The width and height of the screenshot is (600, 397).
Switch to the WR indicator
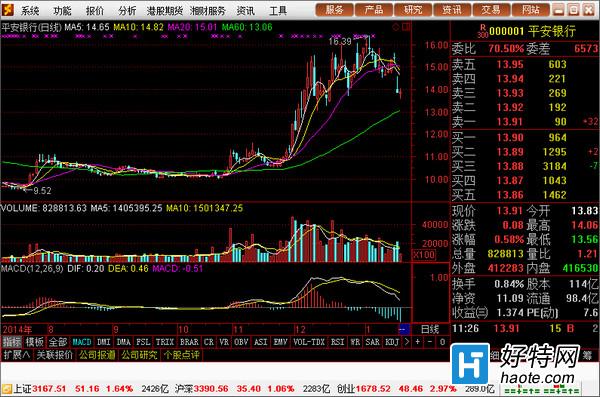pos(355,342)
